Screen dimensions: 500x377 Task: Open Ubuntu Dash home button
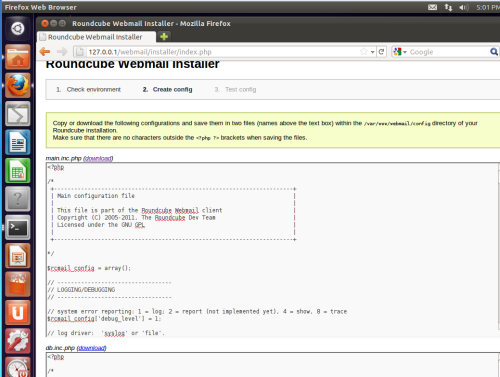point(18,29)
